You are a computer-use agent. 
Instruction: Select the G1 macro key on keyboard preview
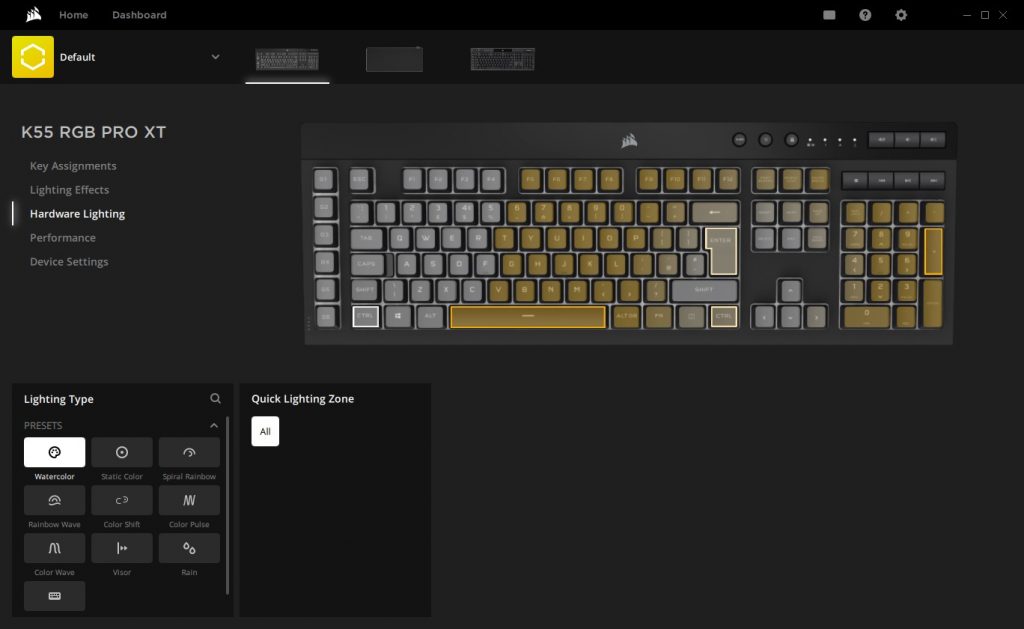click(325, 180)
